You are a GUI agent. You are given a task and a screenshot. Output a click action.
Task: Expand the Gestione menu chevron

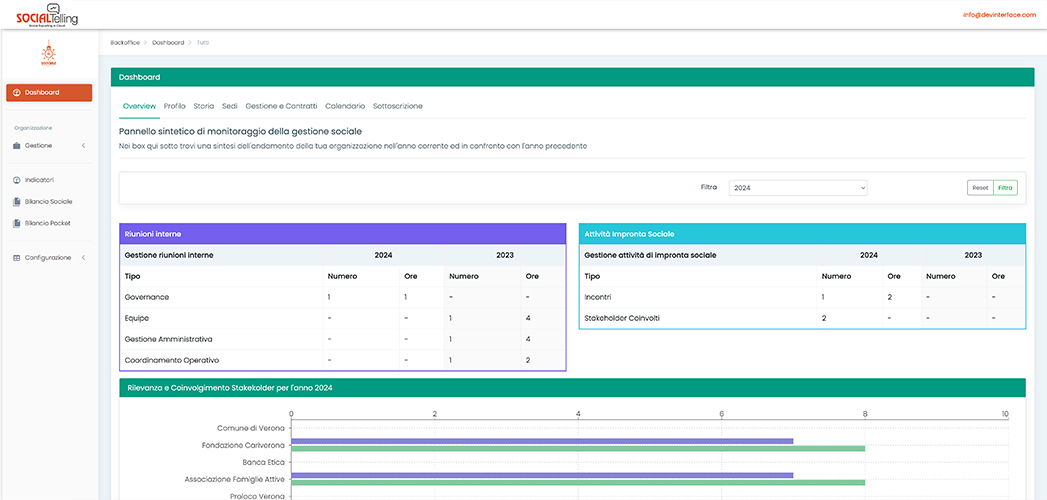click(83, 146)
